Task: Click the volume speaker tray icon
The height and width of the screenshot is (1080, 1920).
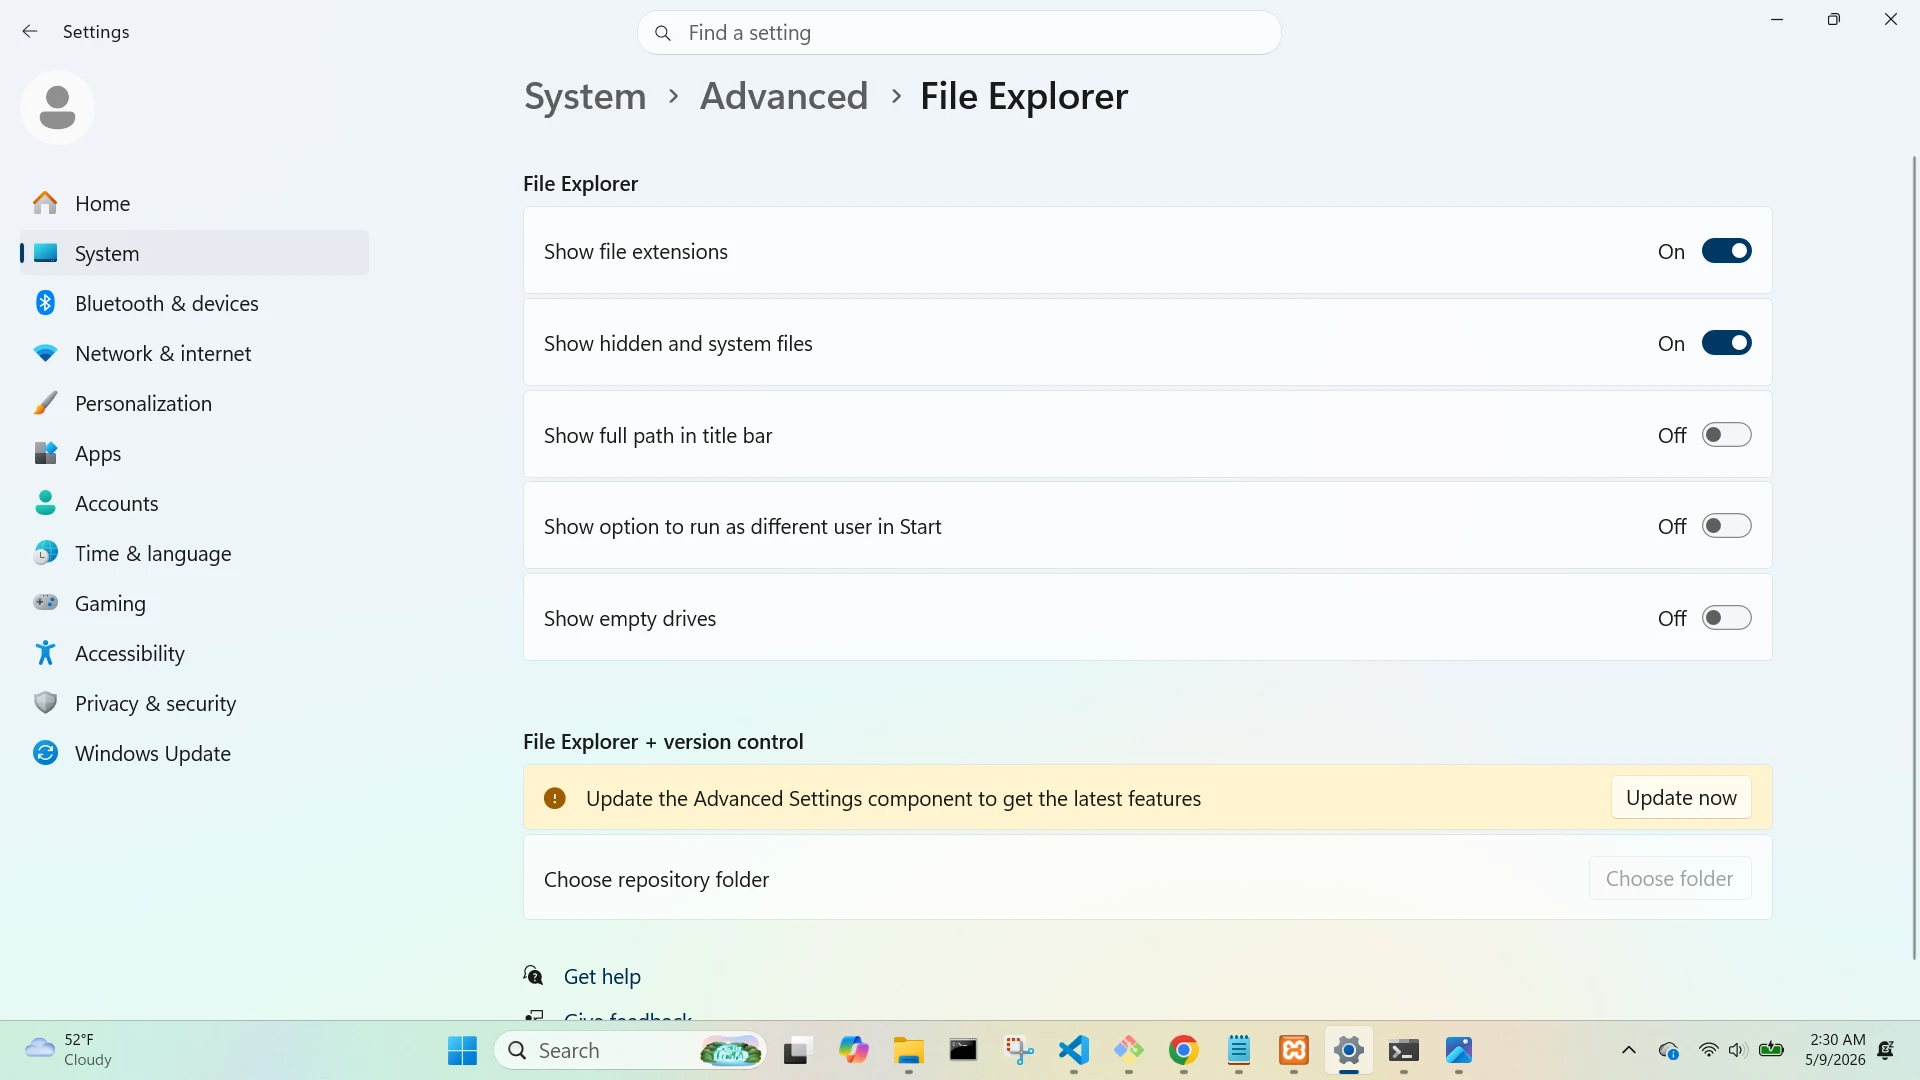Action: coord(1737,1050)
